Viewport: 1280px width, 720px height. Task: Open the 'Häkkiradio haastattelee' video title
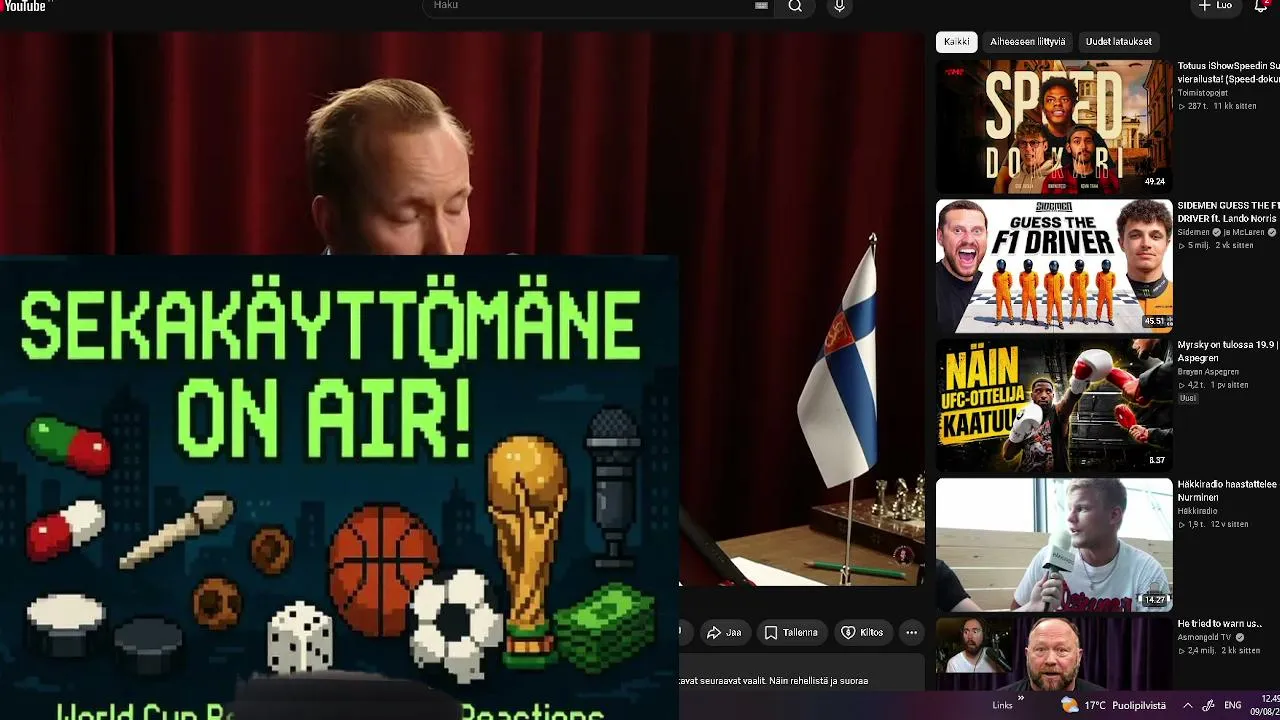(1228, 490)
